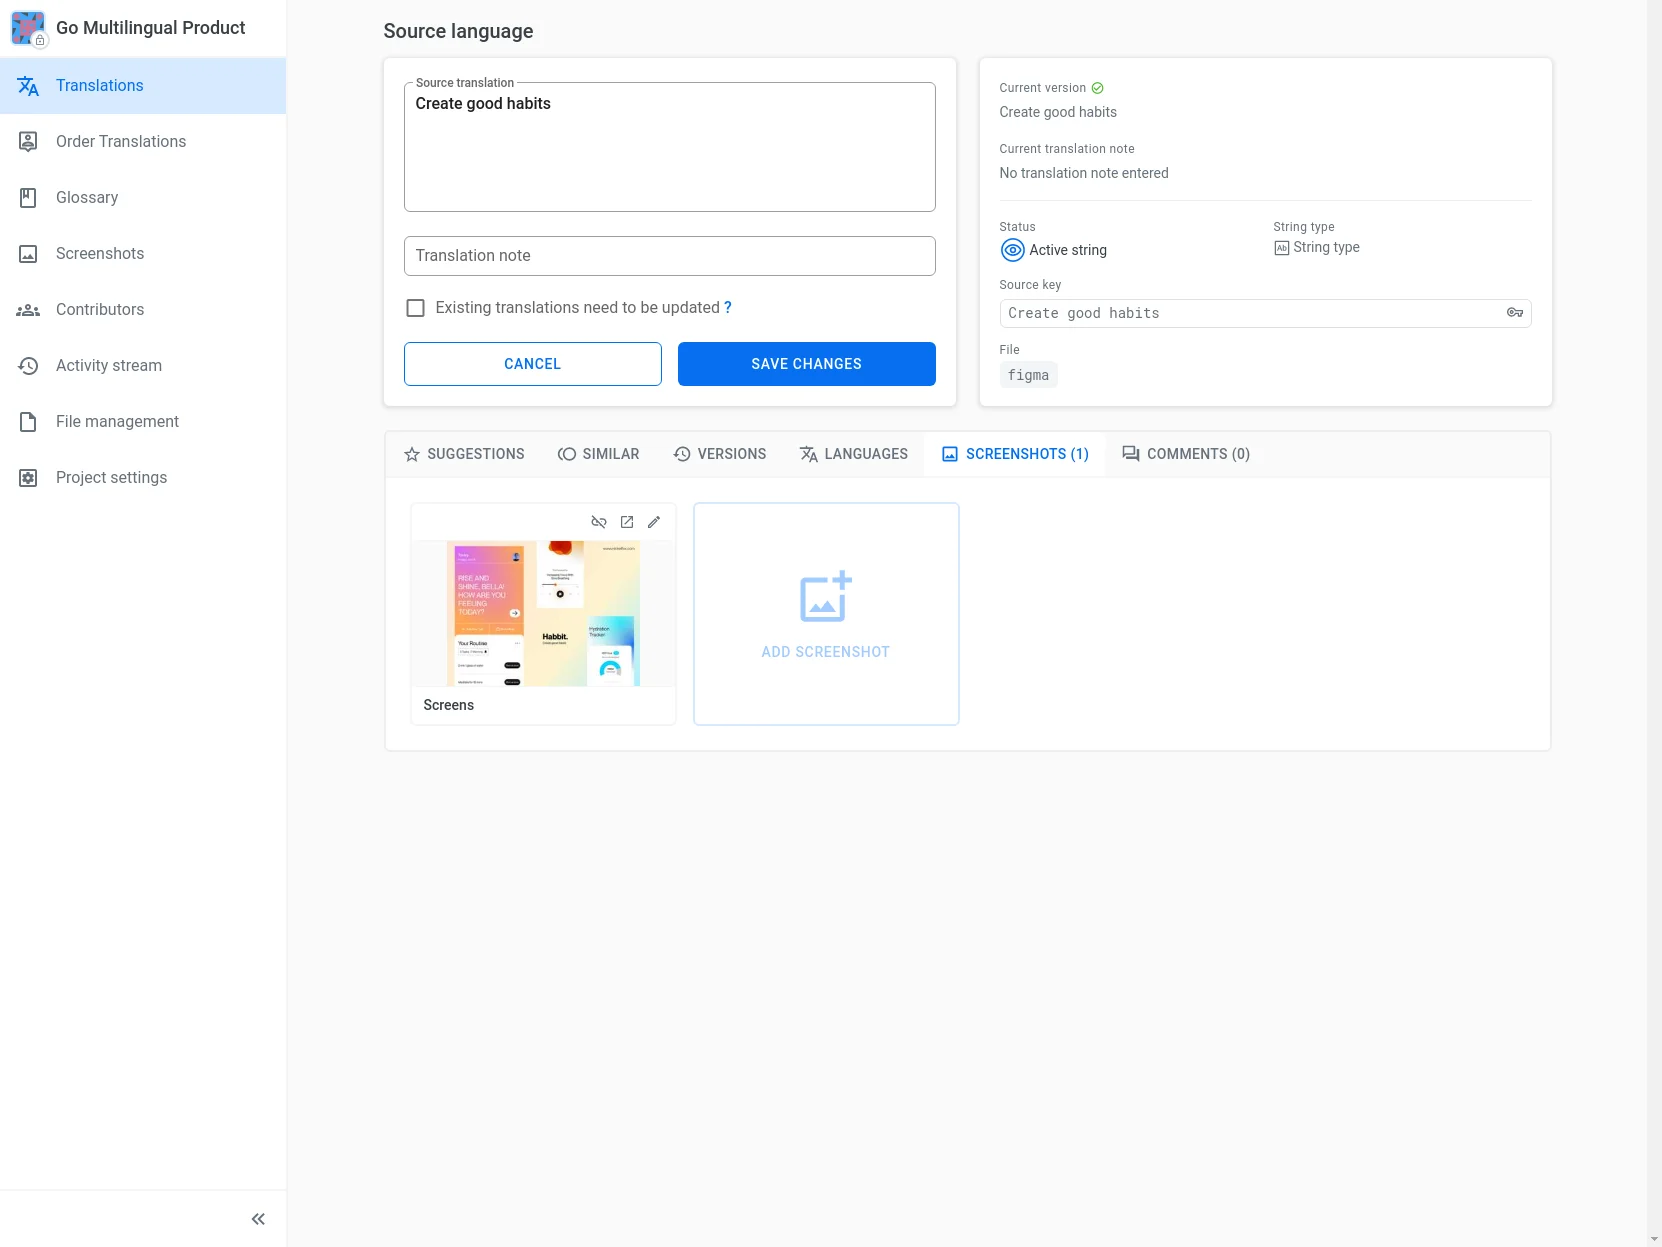Open the Versions tab
This screenshot has height=1247, width=1662.
pyautogui.click(x=720, y=454)
